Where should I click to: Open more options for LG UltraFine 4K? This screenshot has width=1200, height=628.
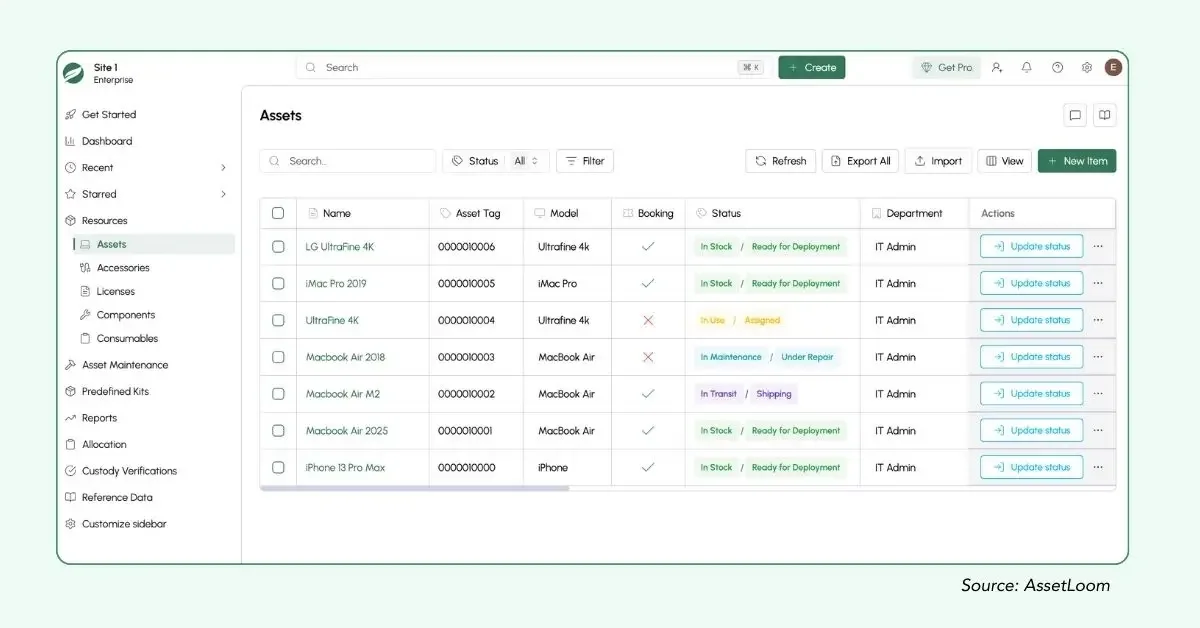tap(1098, 246)
